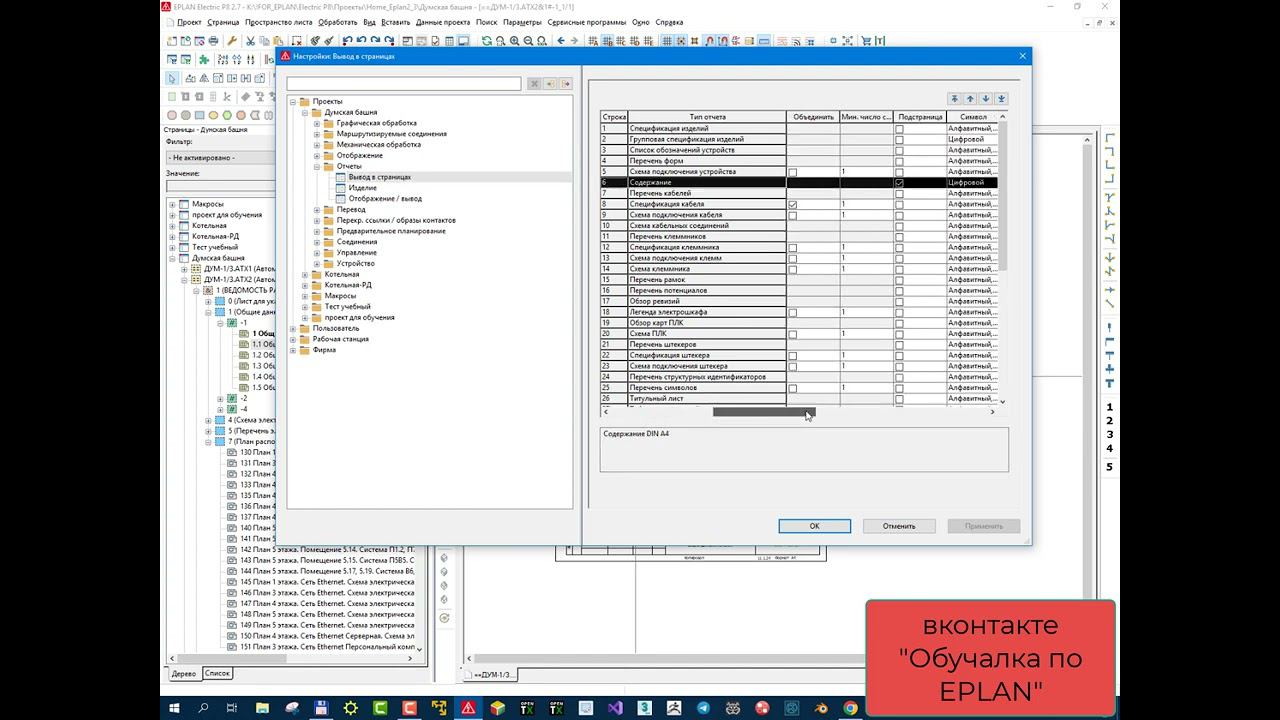Select 'Изделие' under Отчеты
1280x720 pixels.
[363, 188]
